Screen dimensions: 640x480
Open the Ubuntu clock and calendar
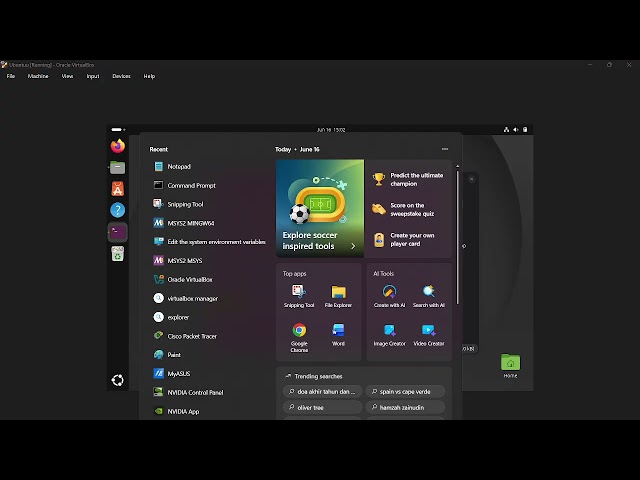click(331, 130)
